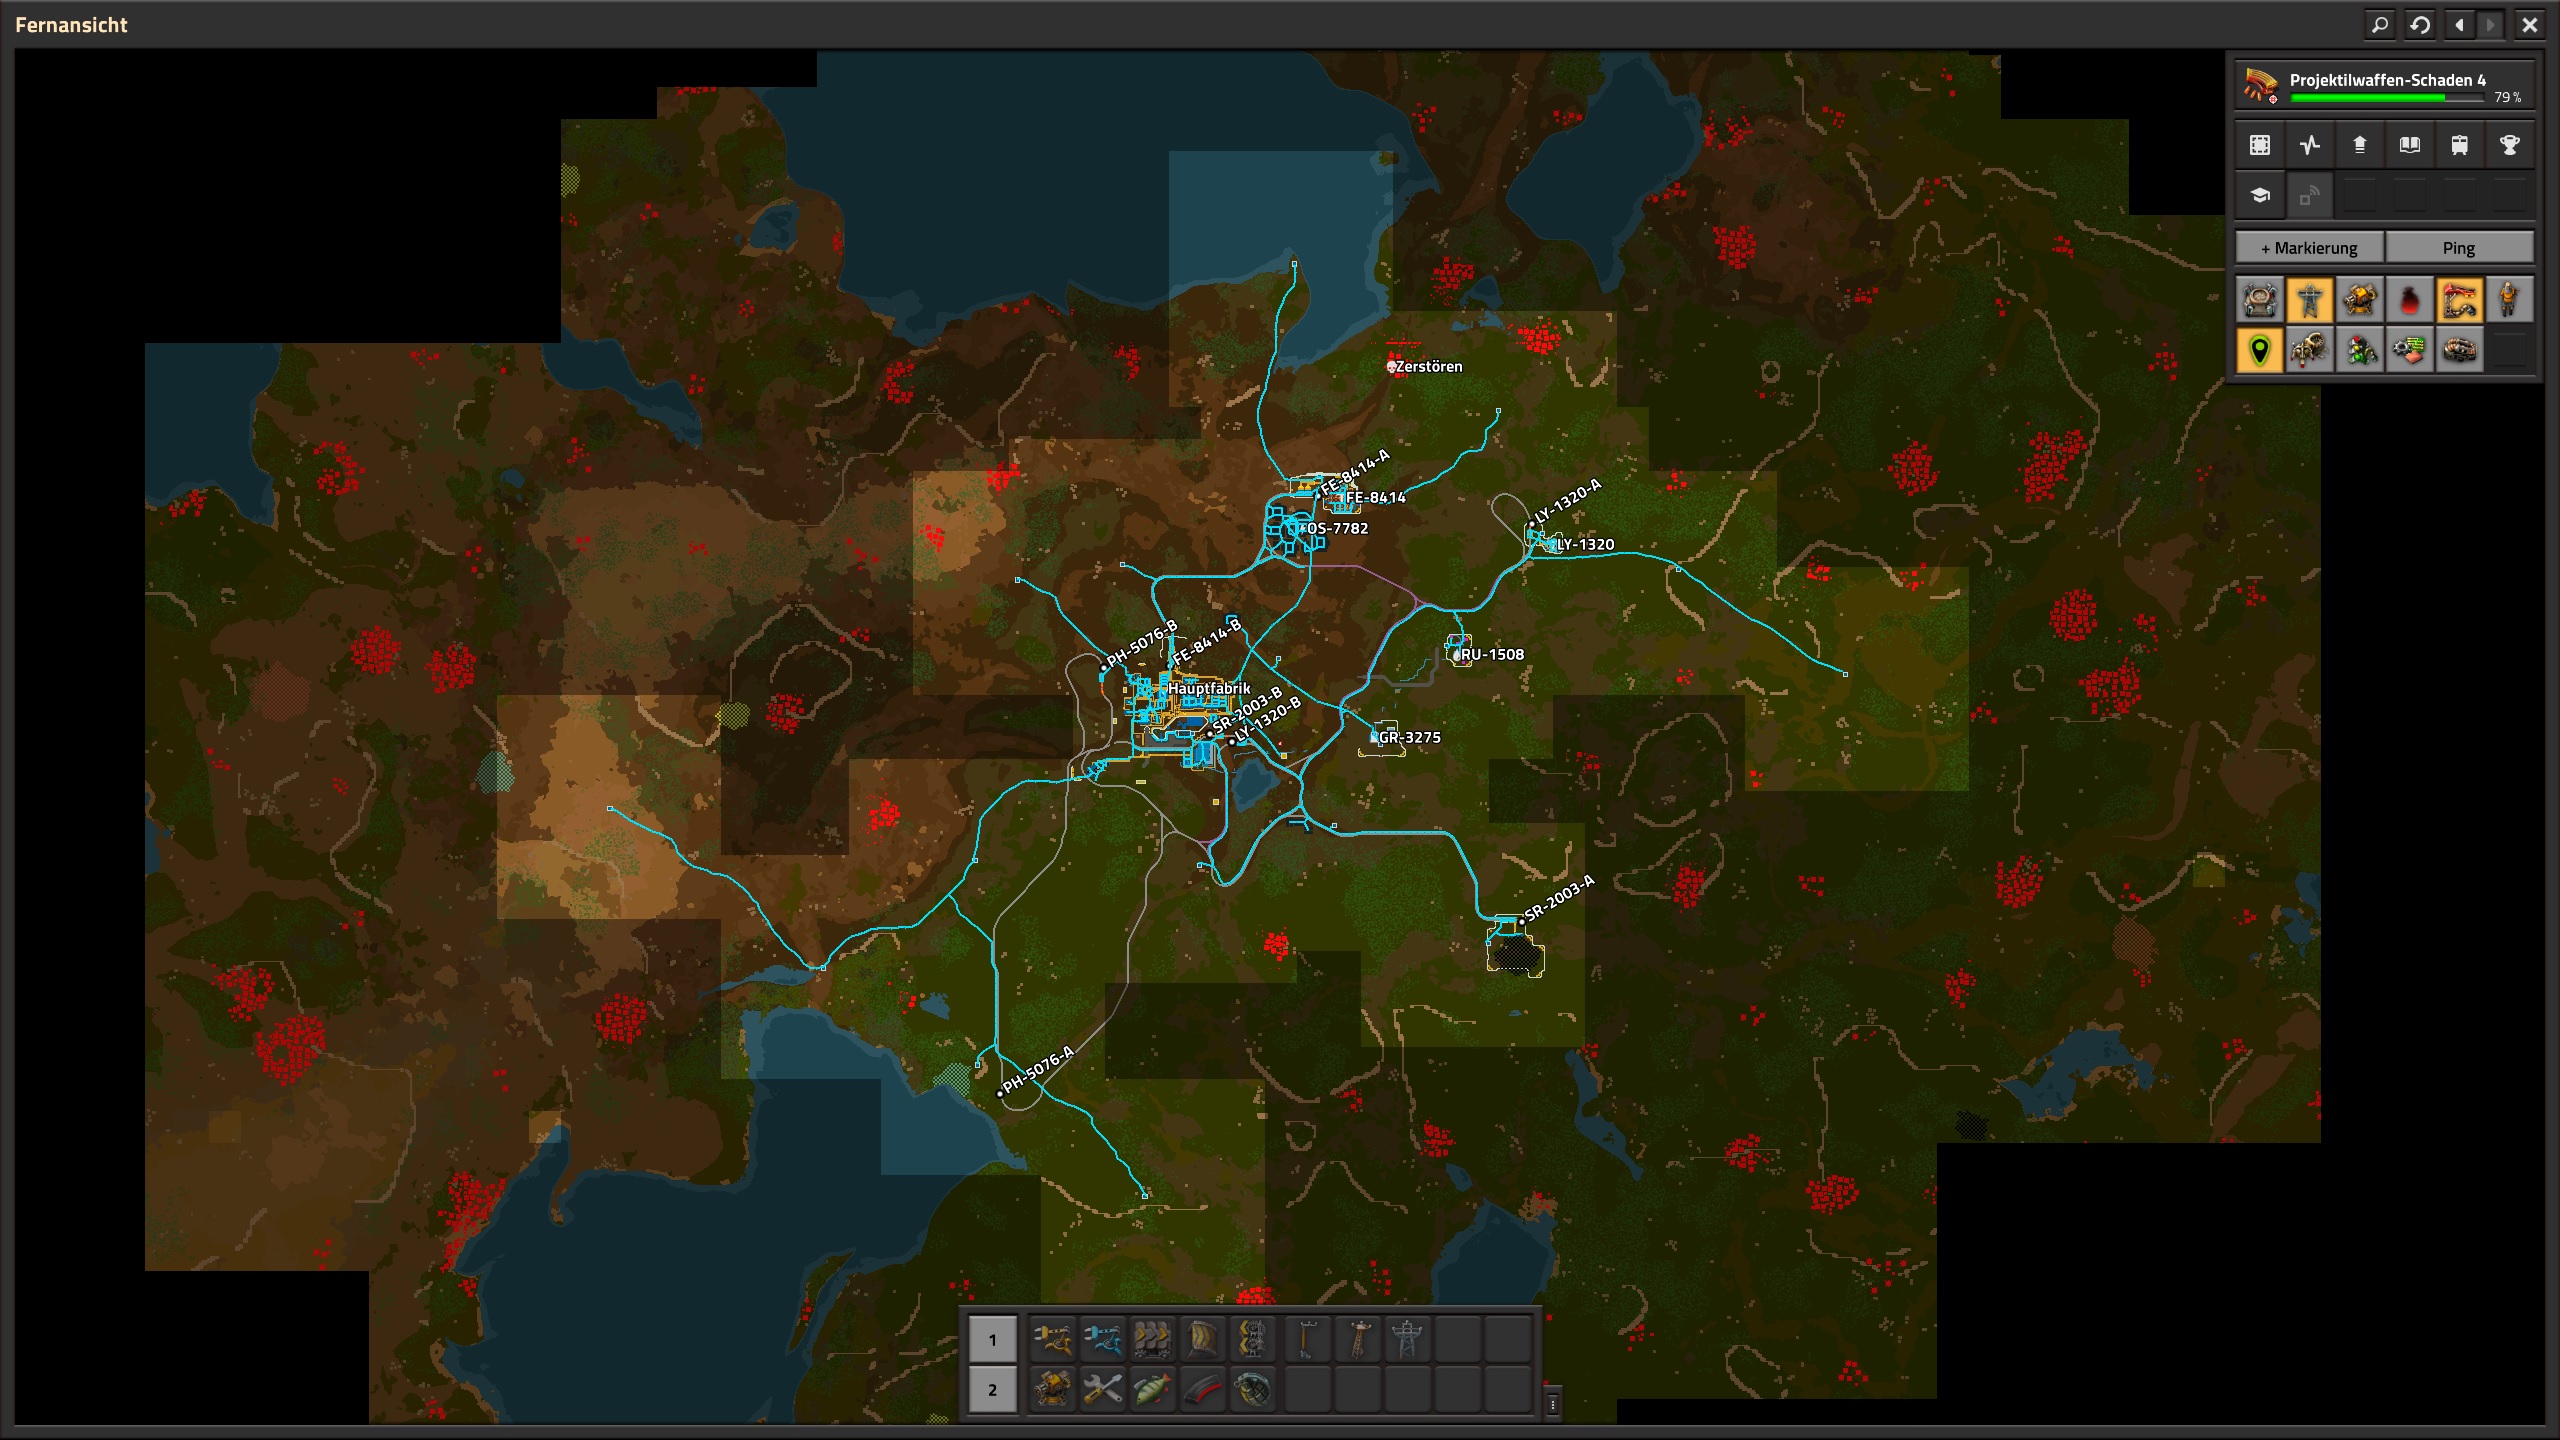The width and height of the screenshot is (2560, 1440).
Task: Toggle recipe icons gear overlay
Action: pos(2410,350)
